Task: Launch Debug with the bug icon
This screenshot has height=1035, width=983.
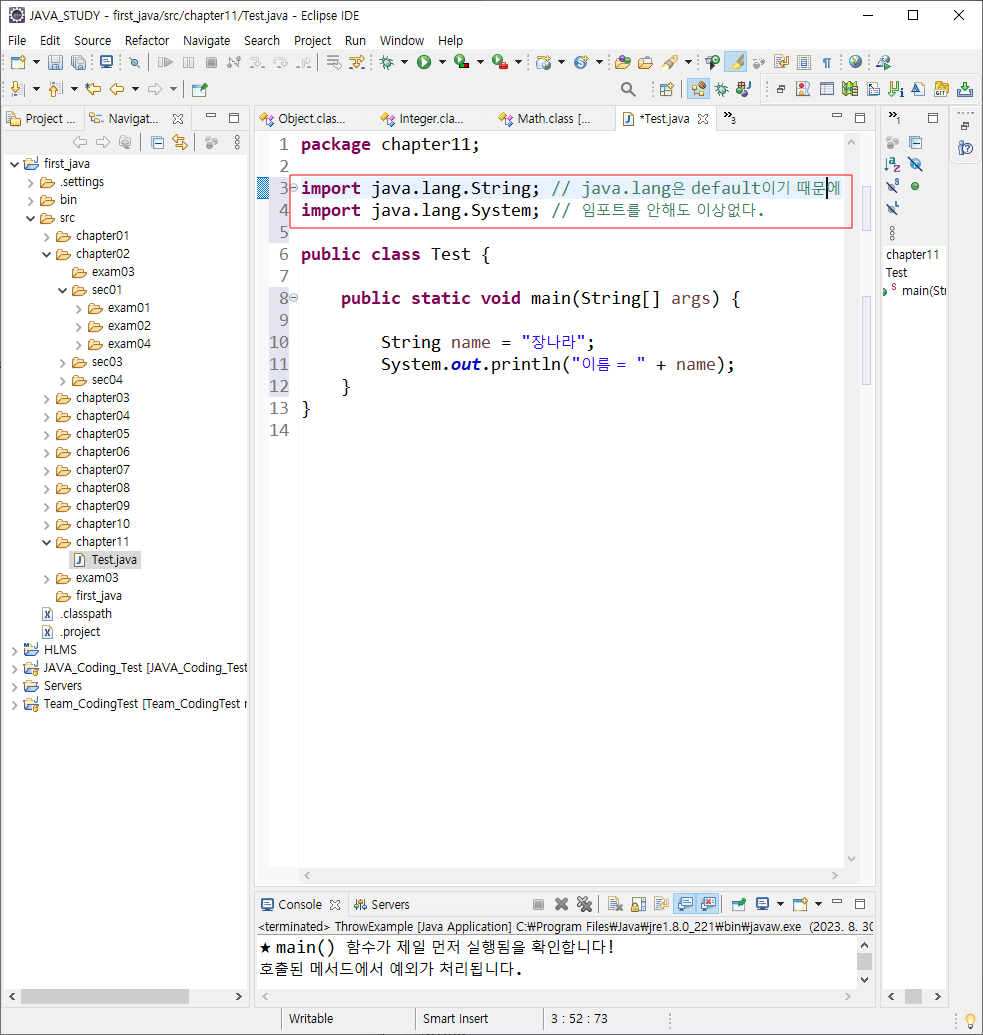Action: tap(386, 62)
